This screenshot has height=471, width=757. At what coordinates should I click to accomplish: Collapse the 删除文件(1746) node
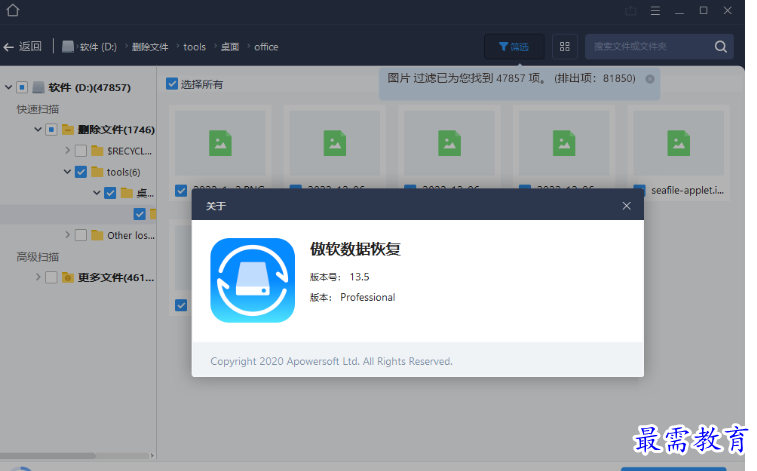[38, 129]
